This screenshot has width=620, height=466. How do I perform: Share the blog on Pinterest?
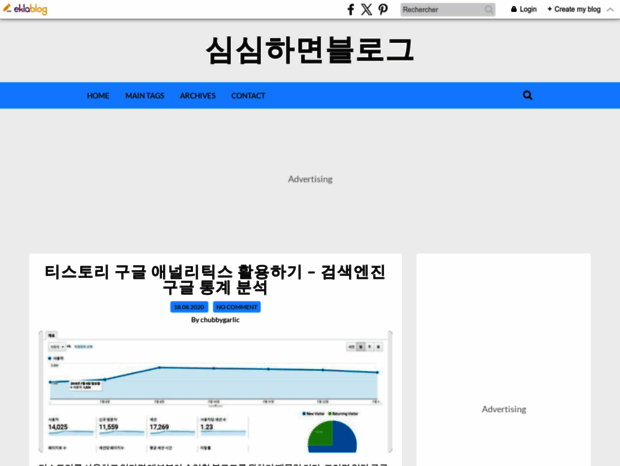point(383,9)
